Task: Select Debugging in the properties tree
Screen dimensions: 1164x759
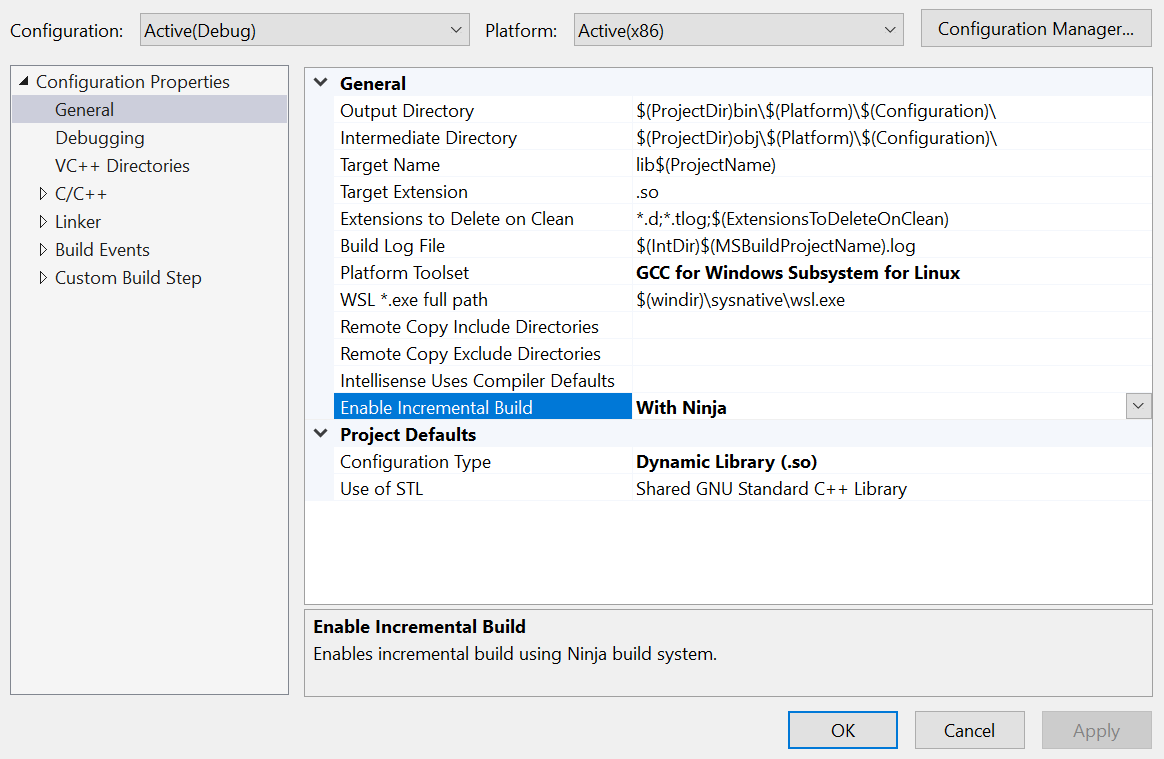Action: [99, 138]
